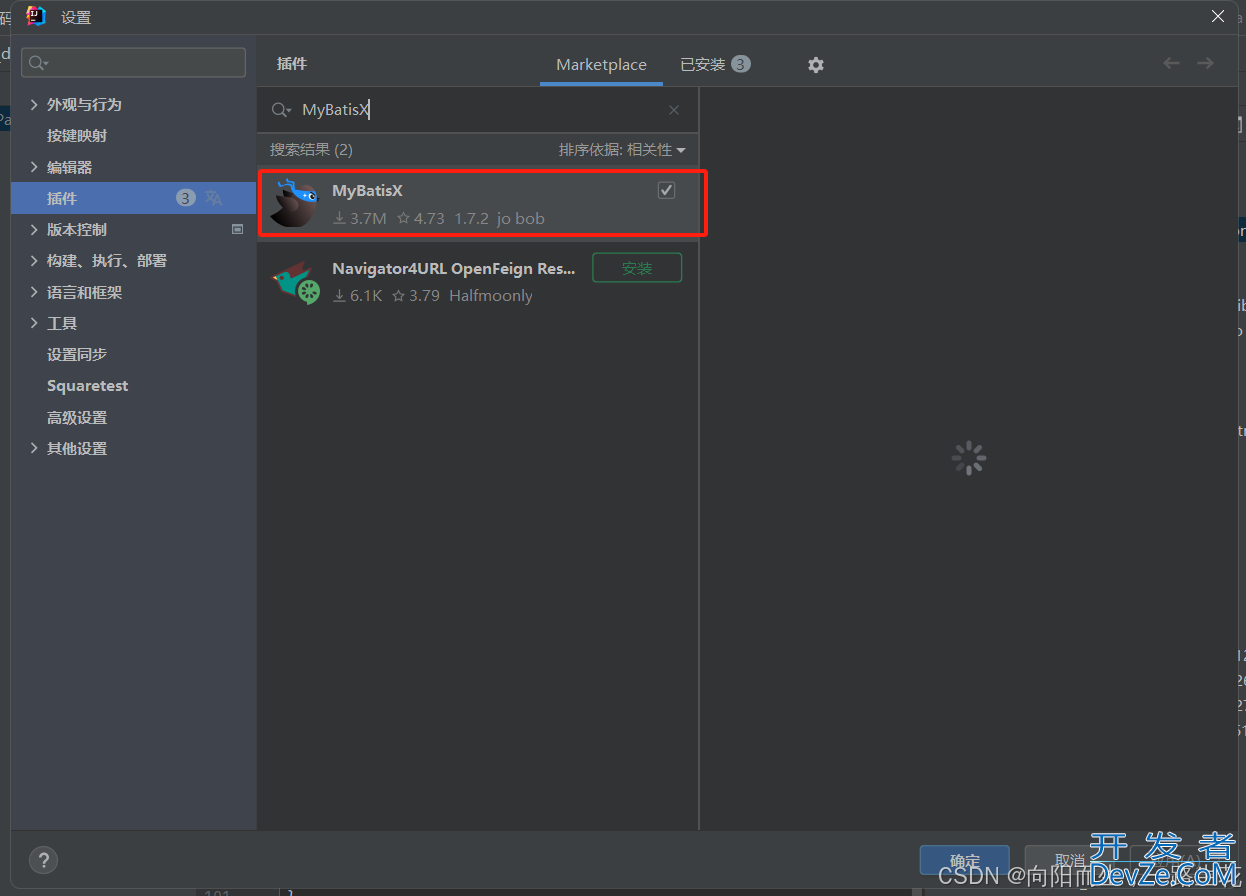Open help with the question mark button
1246x896 pixels.
(x=43, y=860)
